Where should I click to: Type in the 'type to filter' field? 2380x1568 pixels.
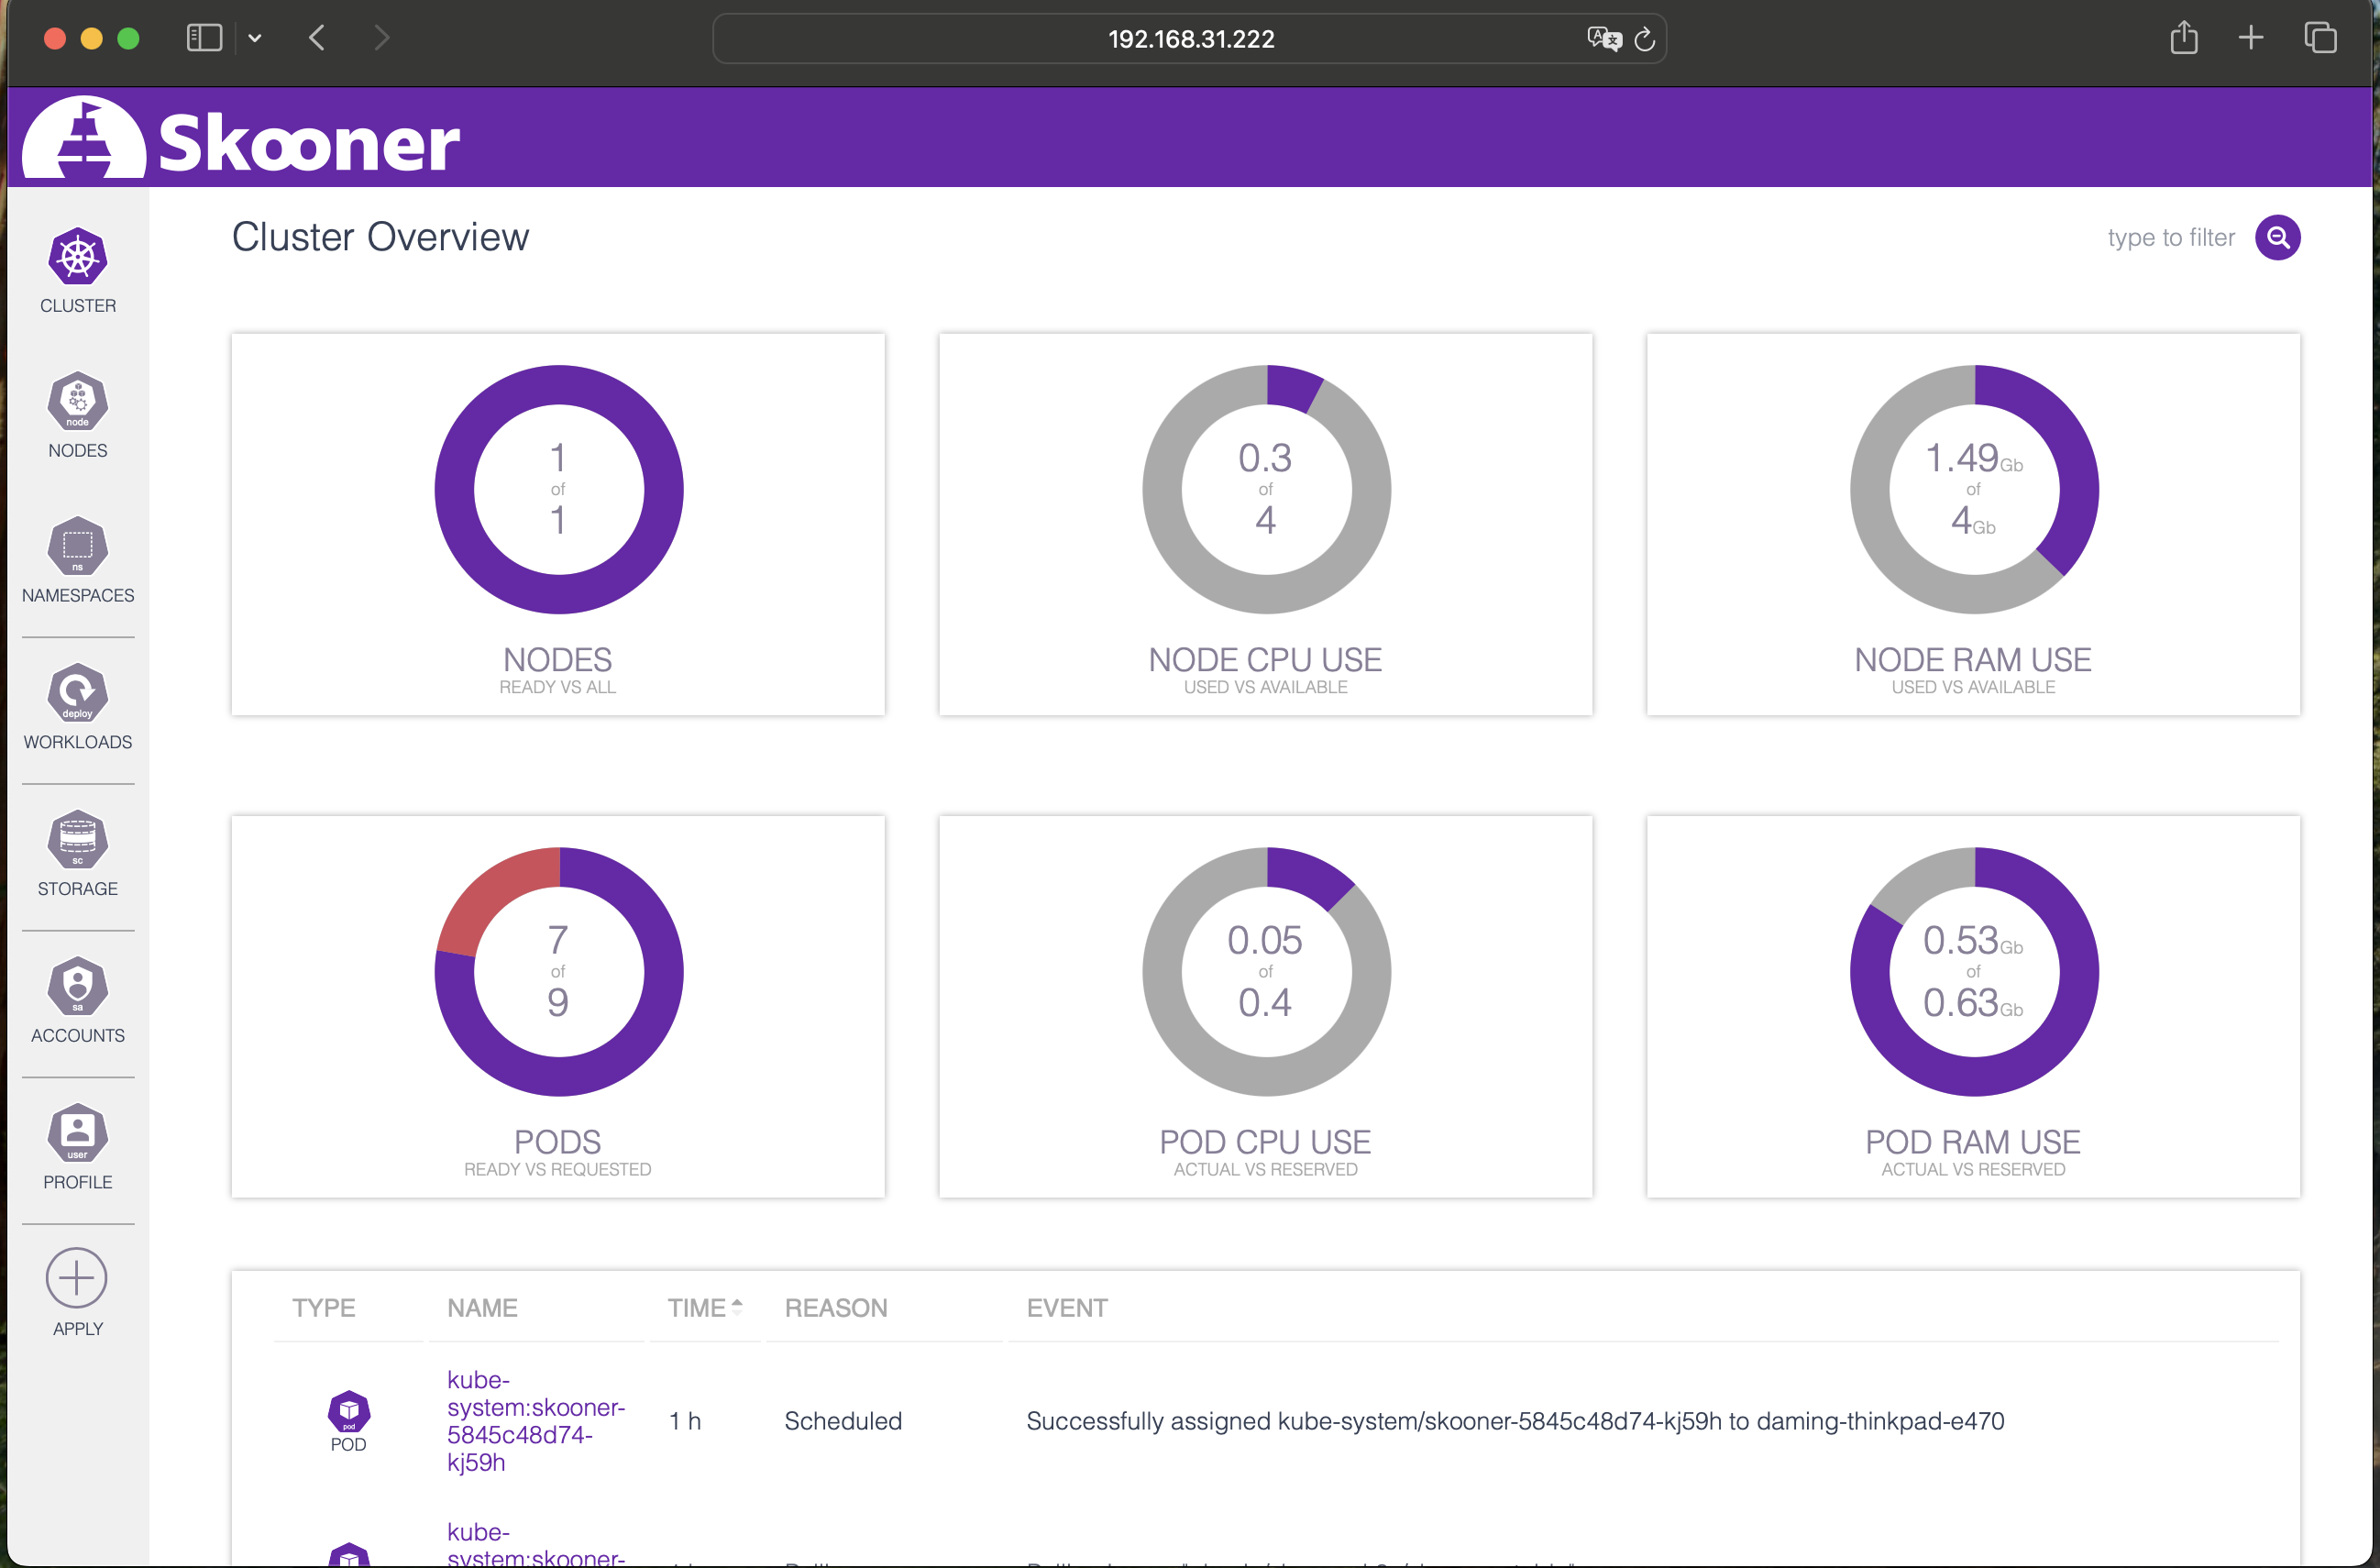2168,238
